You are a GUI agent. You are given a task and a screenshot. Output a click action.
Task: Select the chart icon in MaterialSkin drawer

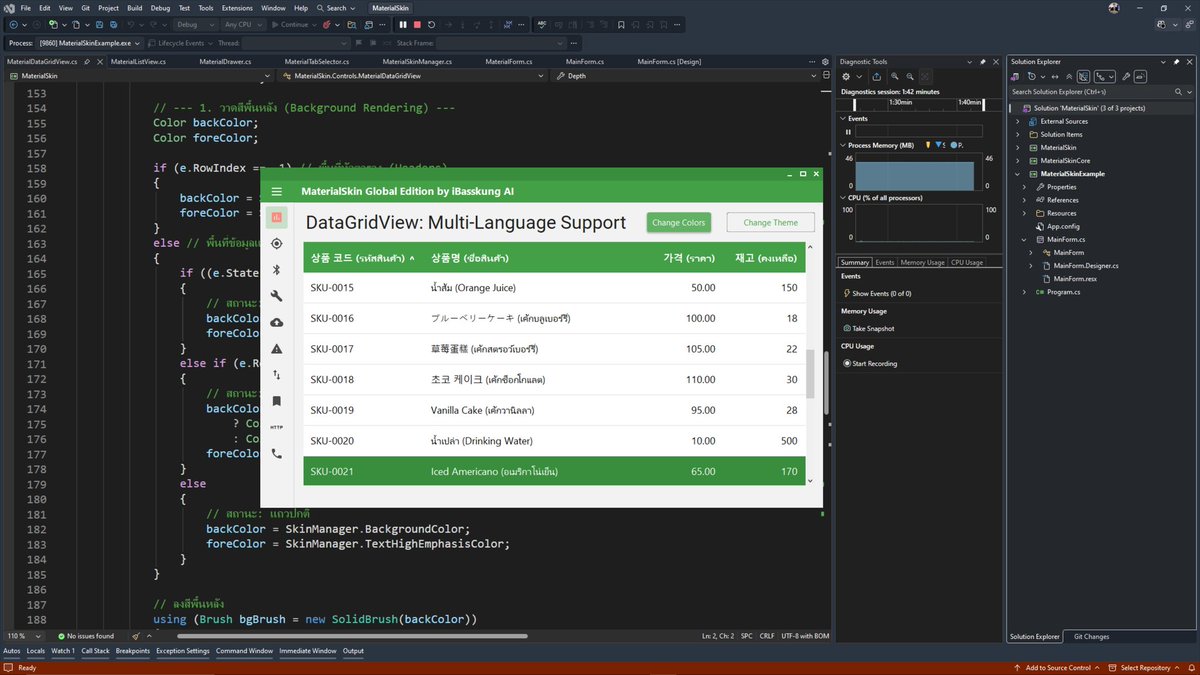pyautogui.click(x=277, y=217)
